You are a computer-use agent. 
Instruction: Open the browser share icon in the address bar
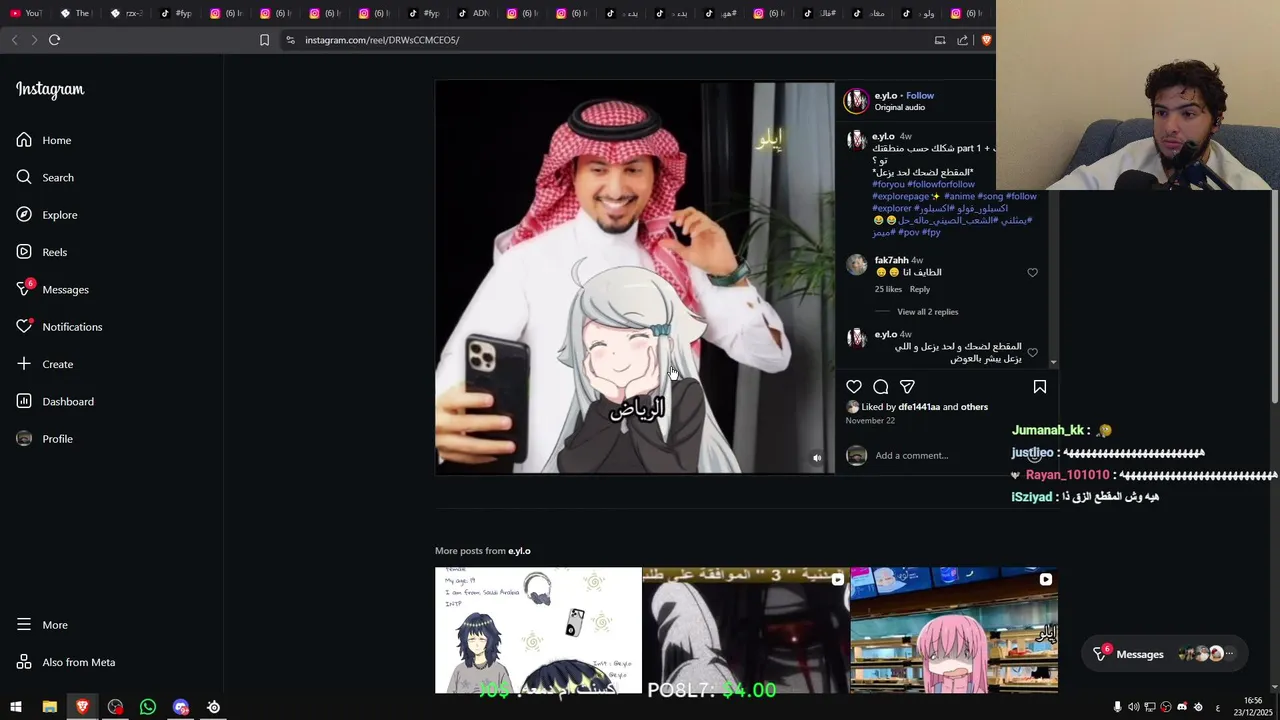click(962, 40)
